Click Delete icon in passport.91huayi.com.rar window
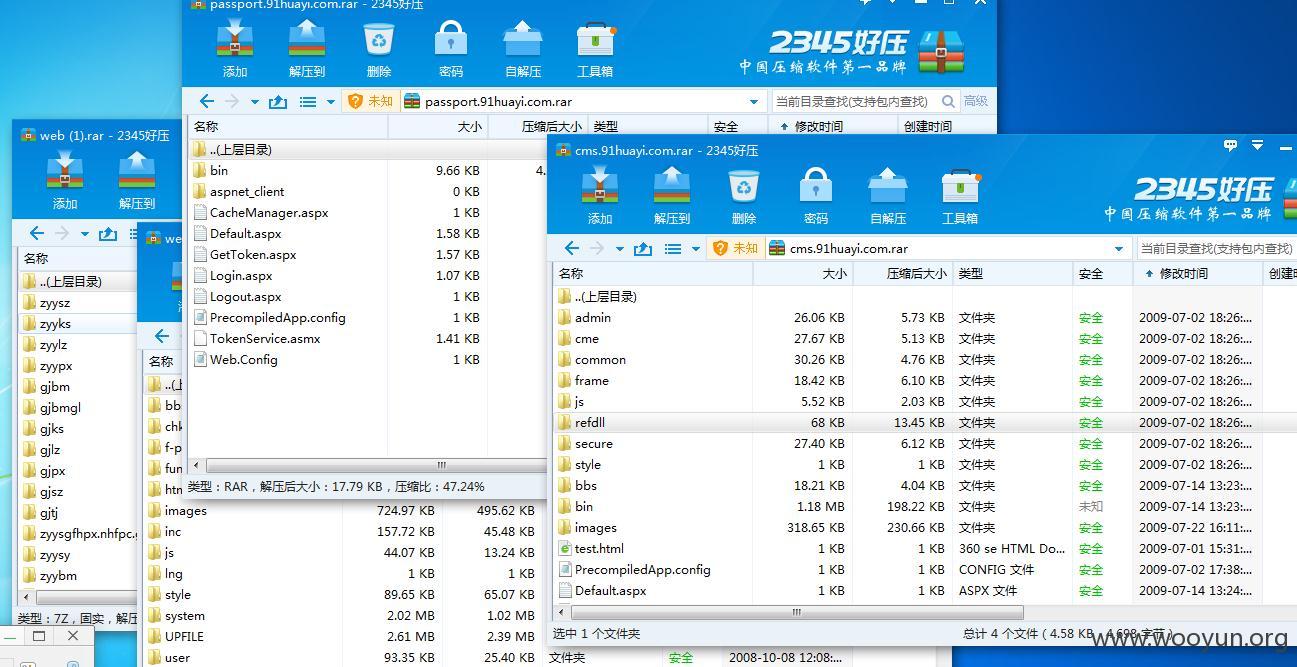 point(379,41)
